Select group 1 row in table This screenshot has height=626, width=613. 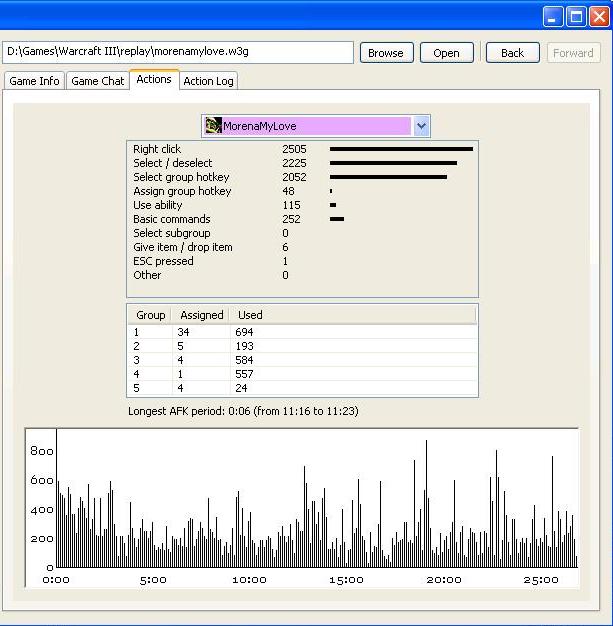[x=302, y=331]
